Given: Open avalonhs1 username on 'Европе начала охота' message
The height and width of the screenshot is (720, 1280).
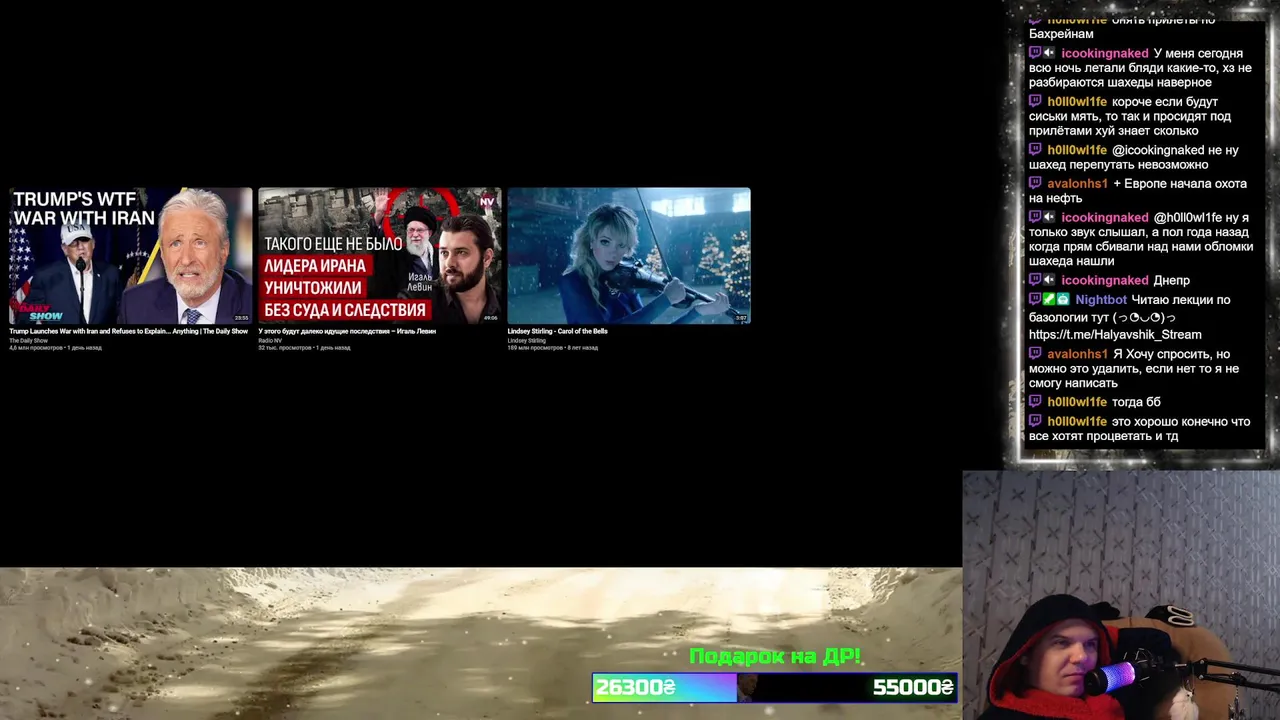Looking at the screenshot, I should (x=1077, y=184).
